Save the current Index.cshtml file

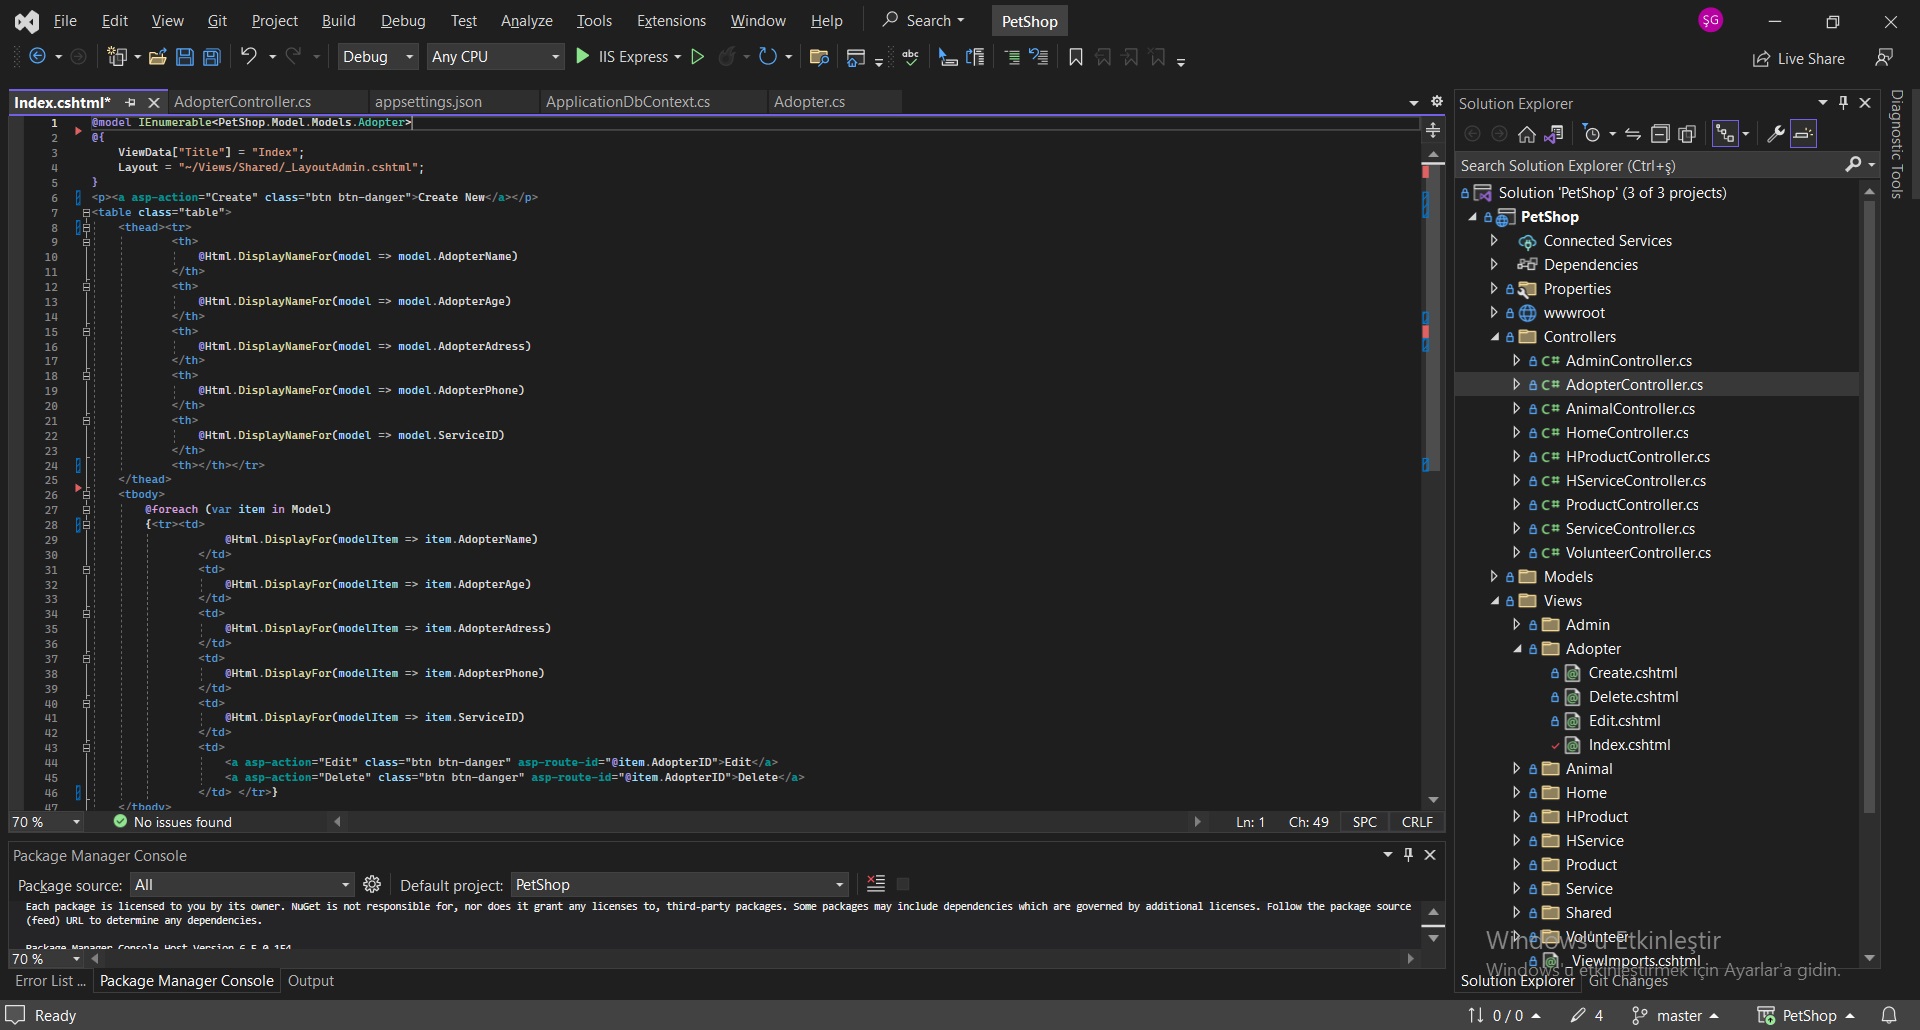(185, 57)
